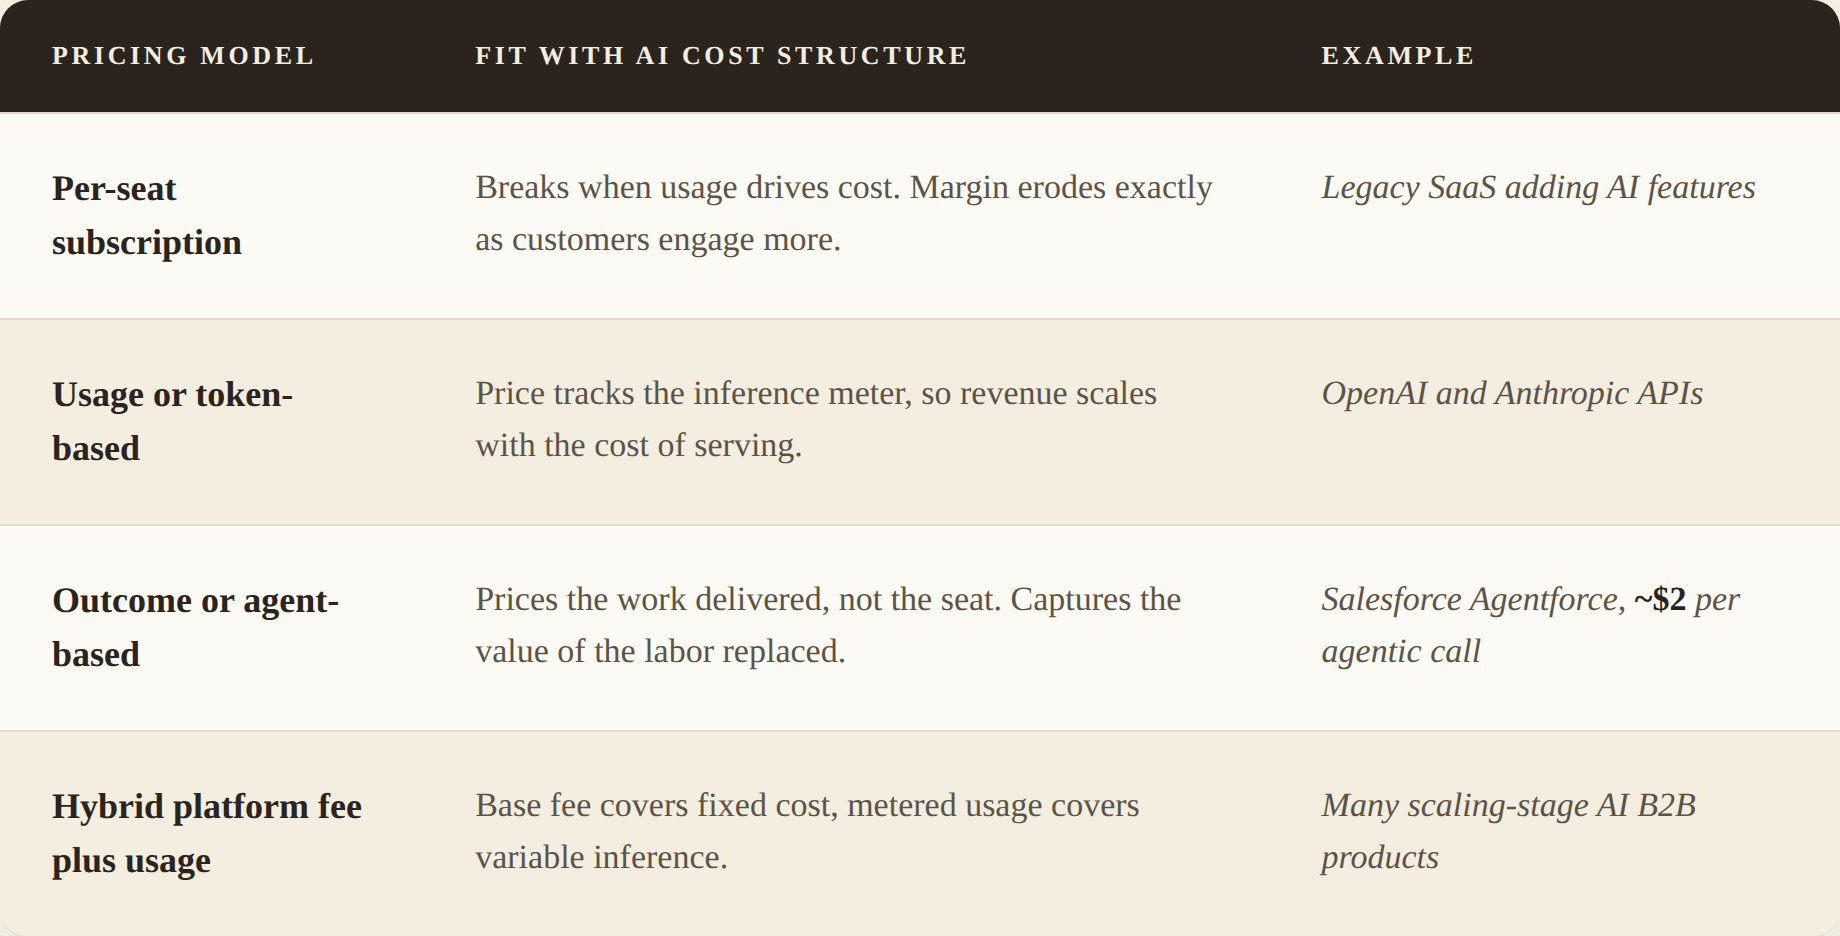Select the 'OpenAI and Anthropic APIs' example
Image resolution: width=1840 pixels, height=936 pixels.
1512,393
